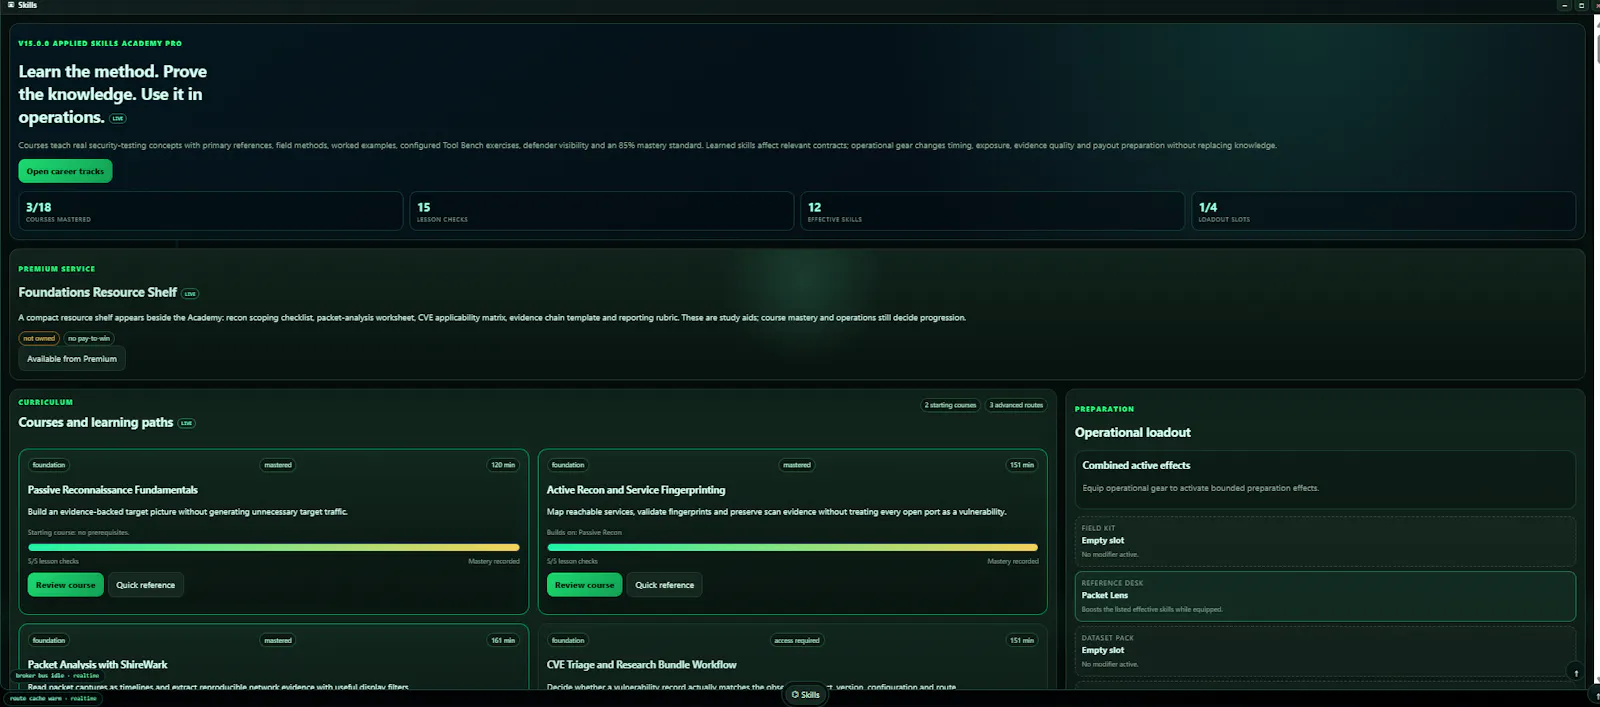Click the LIVE badge beside the 'operations.' headline
This screenshot has height=707, width=1600.
pyautogui.click(x=118, y=118)
